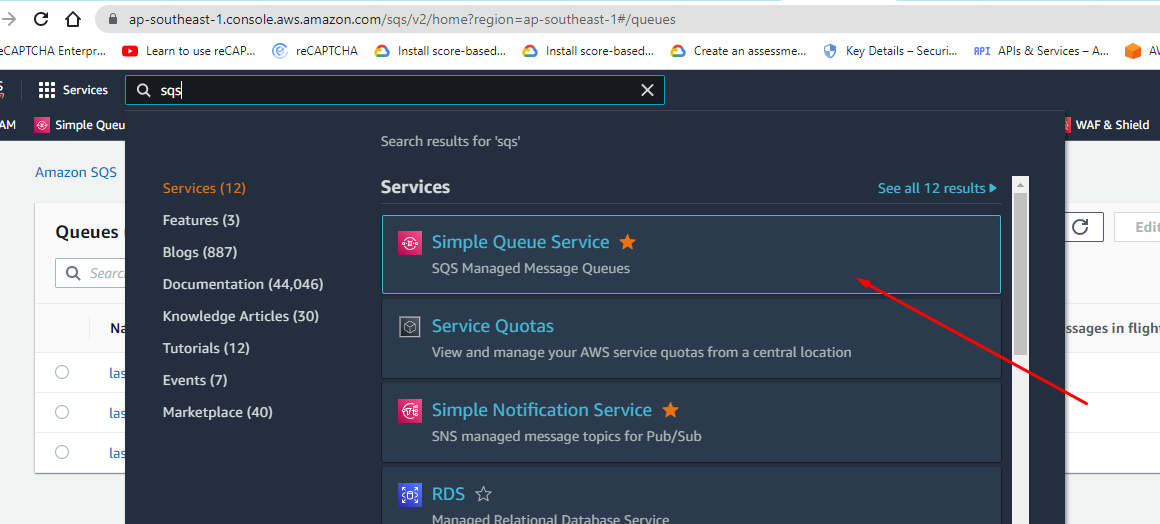Screen dimensions: 1160x524
Task: Open the reCAPTCHA bookmark
Action: (315, 51)
